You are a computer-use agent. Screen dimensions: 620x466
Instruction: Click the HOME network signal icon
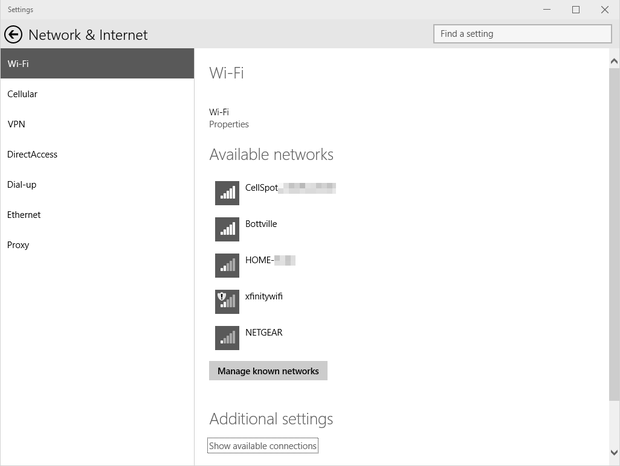tap(227, 264)
